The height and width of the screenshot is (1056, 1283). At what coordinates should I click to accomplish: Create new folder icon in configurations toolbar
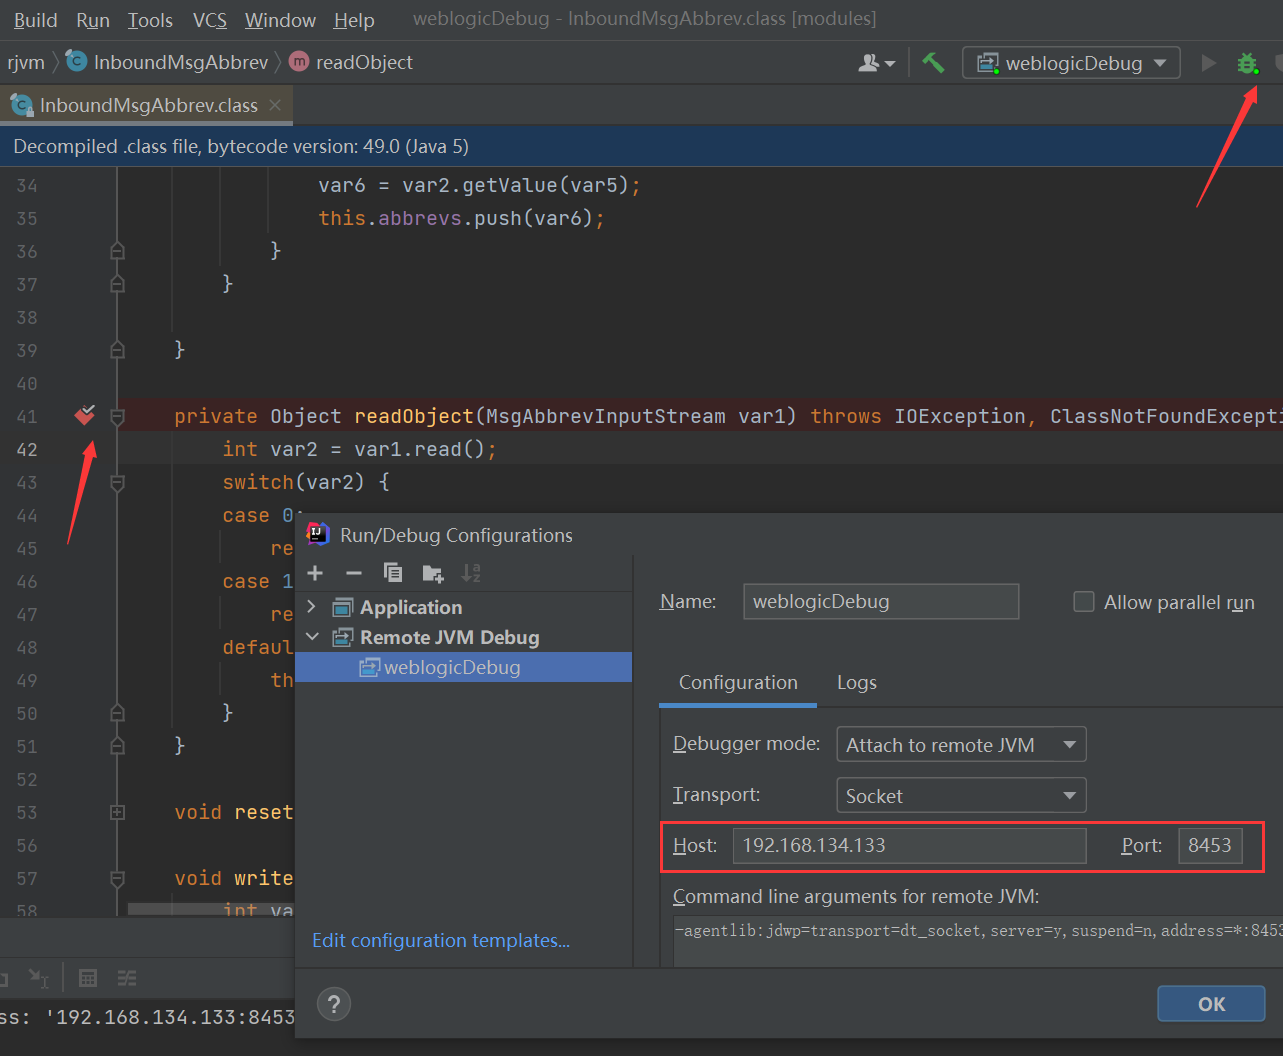pos(433,573)
